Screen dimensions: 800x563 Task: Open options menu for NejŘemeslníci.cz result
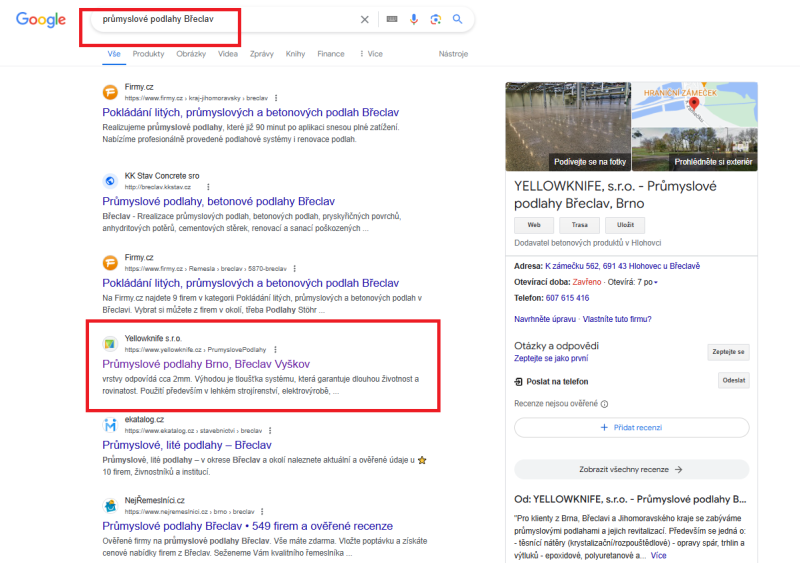262,511
